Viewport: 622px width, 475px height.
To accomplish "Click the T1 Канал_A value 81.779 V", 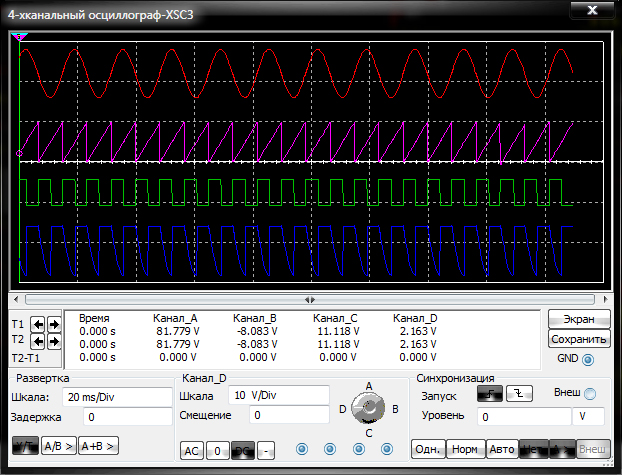I will click(178, 331).
